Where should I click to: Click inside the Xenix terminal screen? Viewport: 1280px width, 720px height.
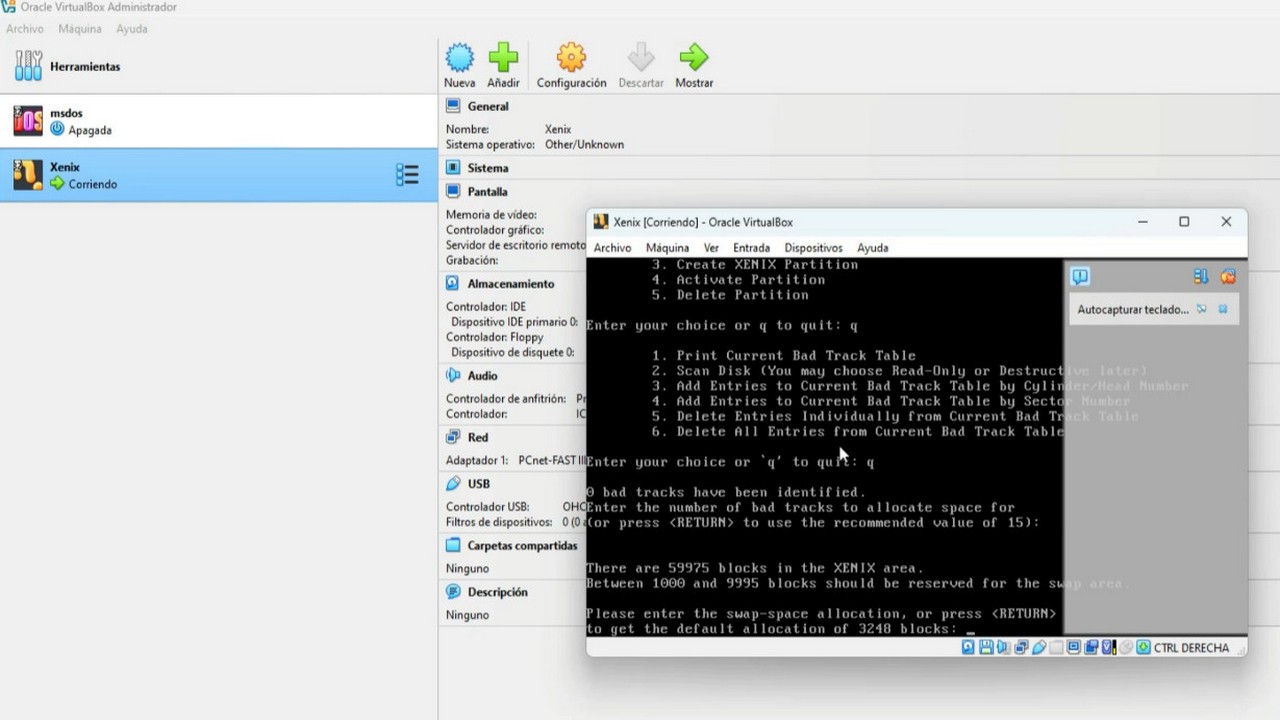(x=824, y=446)
